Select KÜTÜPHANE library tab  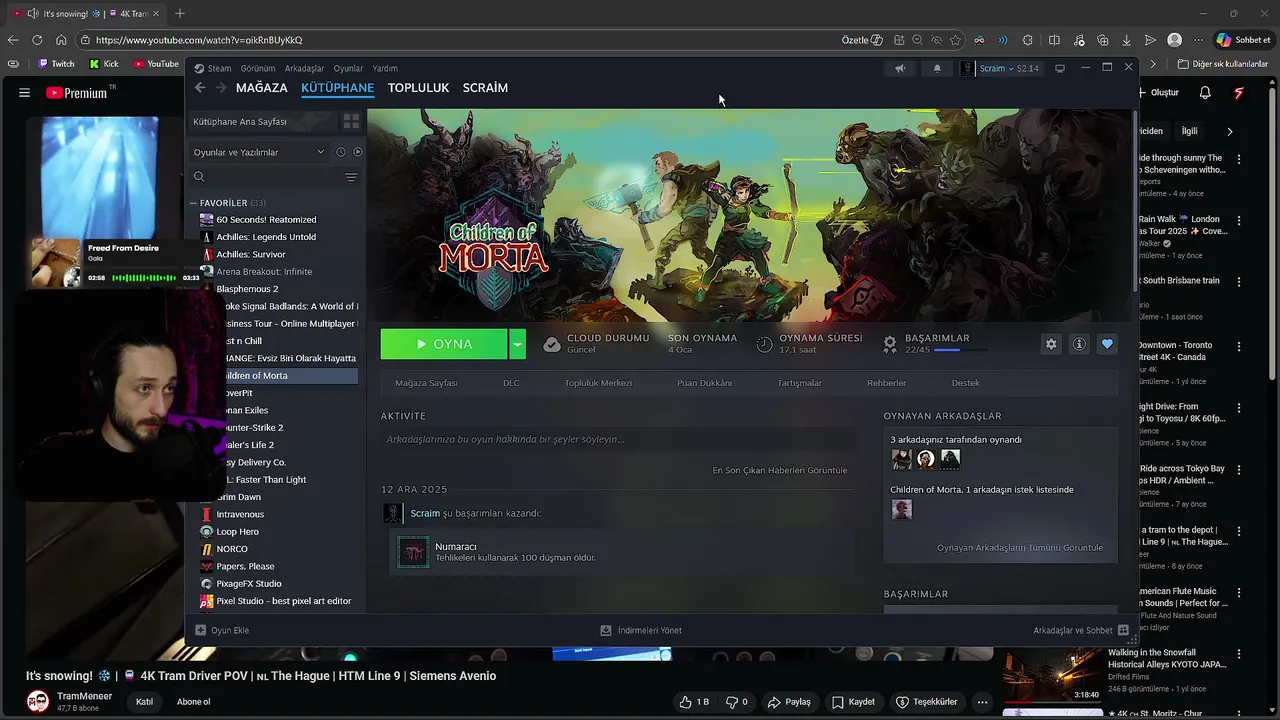(338, 88)
